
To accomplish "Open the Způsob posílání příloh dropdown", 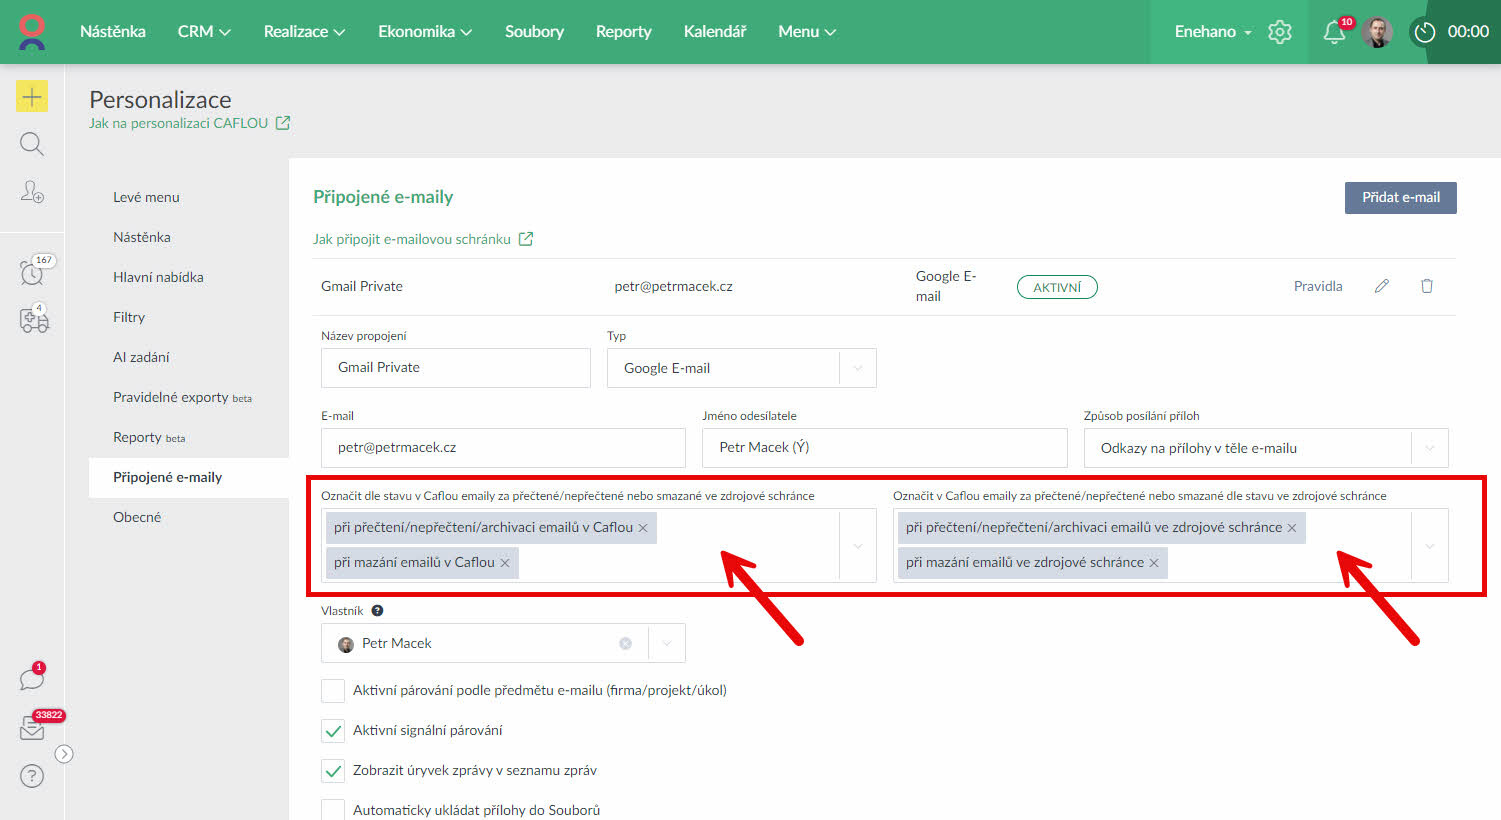I will (1429, 448).
